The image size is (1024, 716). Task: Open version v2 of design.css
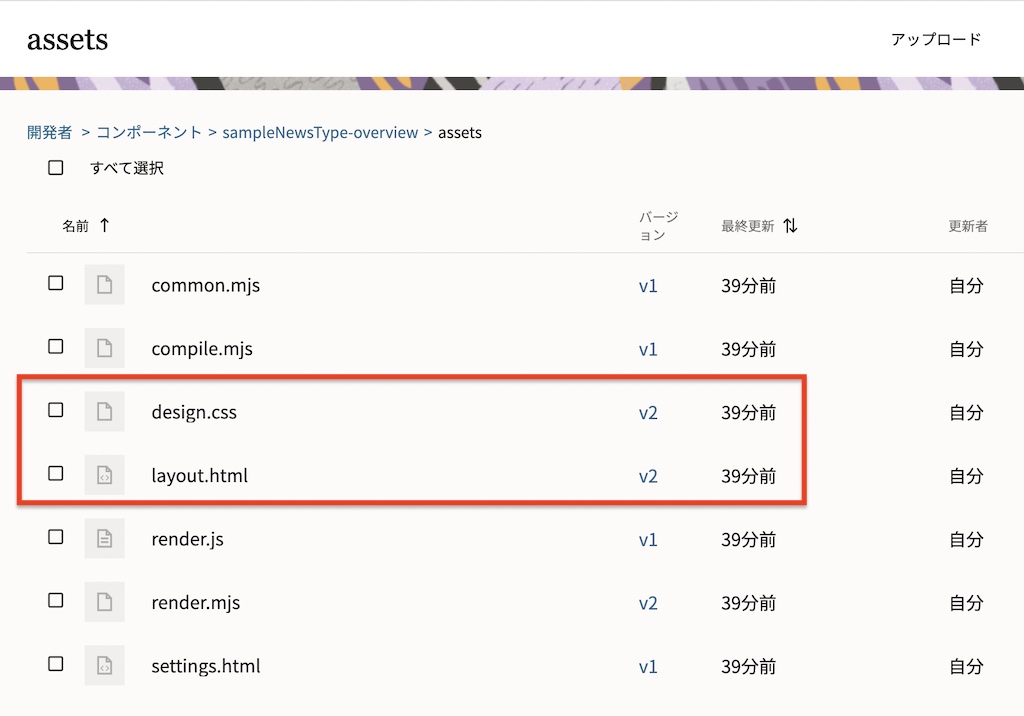648,412
